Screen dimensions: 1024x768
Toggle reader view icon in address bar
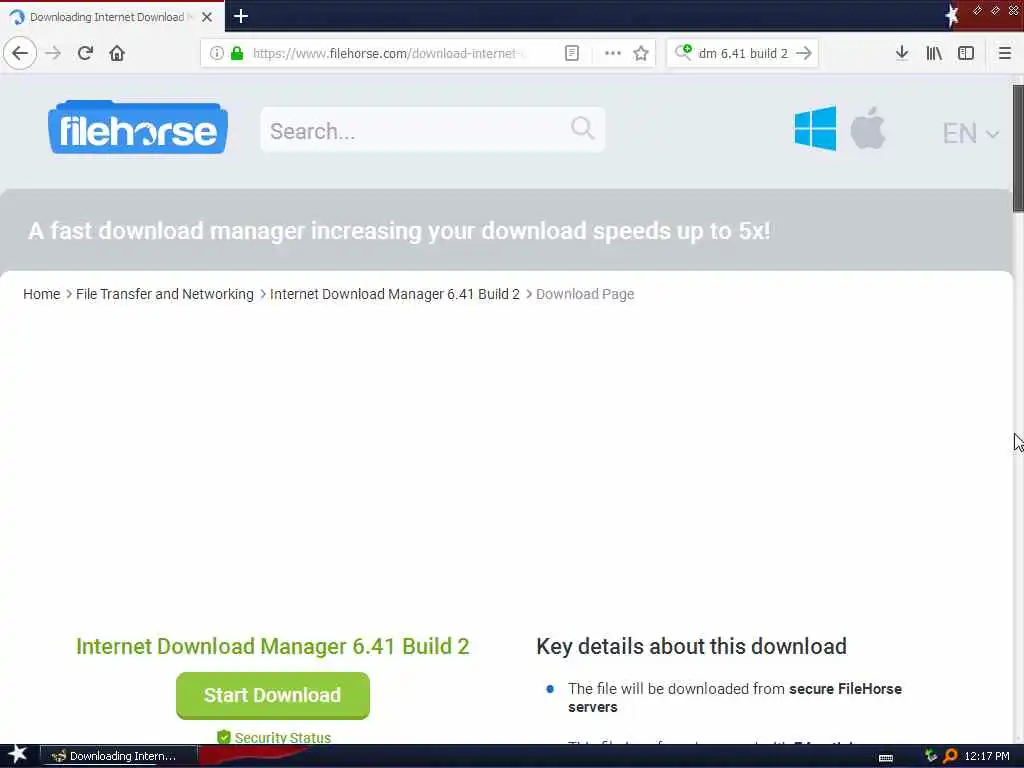click(x=571, y=53)
